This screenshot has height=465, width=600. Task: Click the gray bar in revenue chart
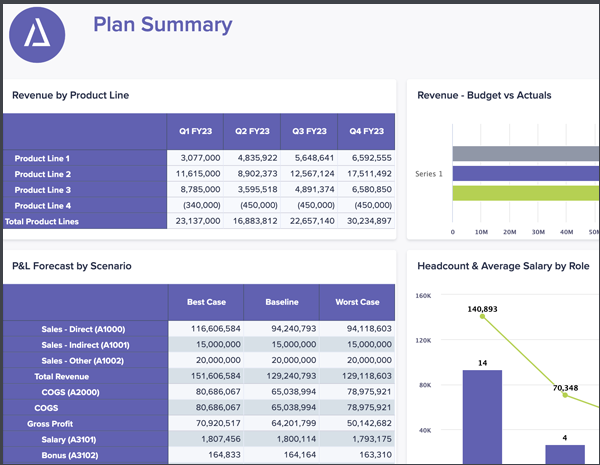[526, 153]
